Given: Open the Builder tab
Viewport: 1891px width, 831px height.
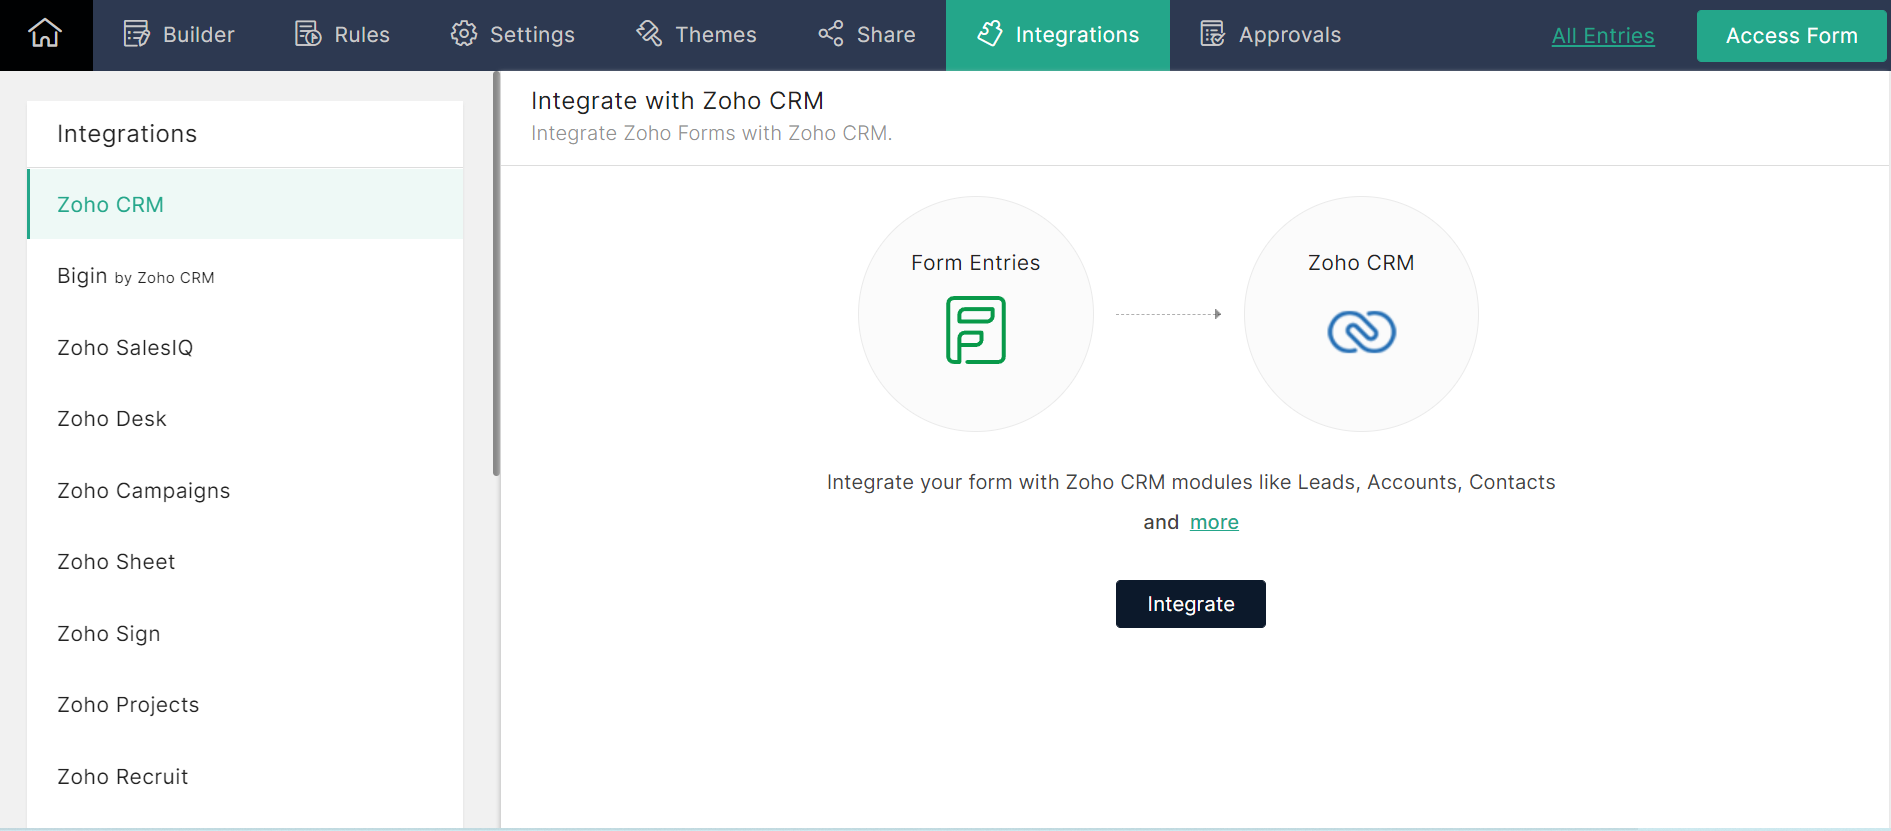Looking at the screenshot, I should tap(178, 35).
